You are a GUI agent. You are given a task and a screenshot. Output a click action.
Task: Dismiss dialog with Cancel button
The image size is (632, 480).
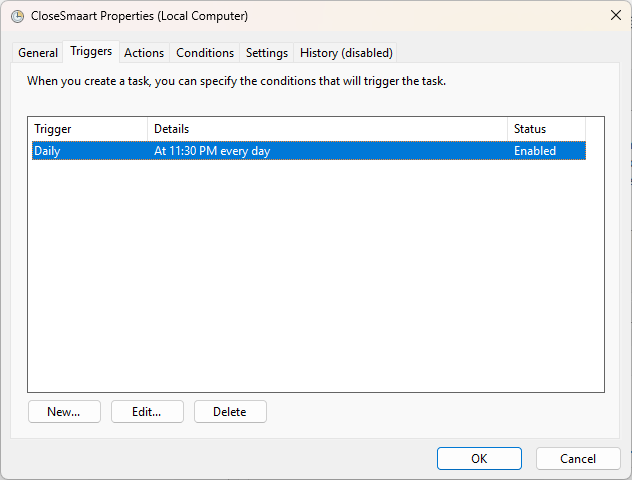coord(578,459)
